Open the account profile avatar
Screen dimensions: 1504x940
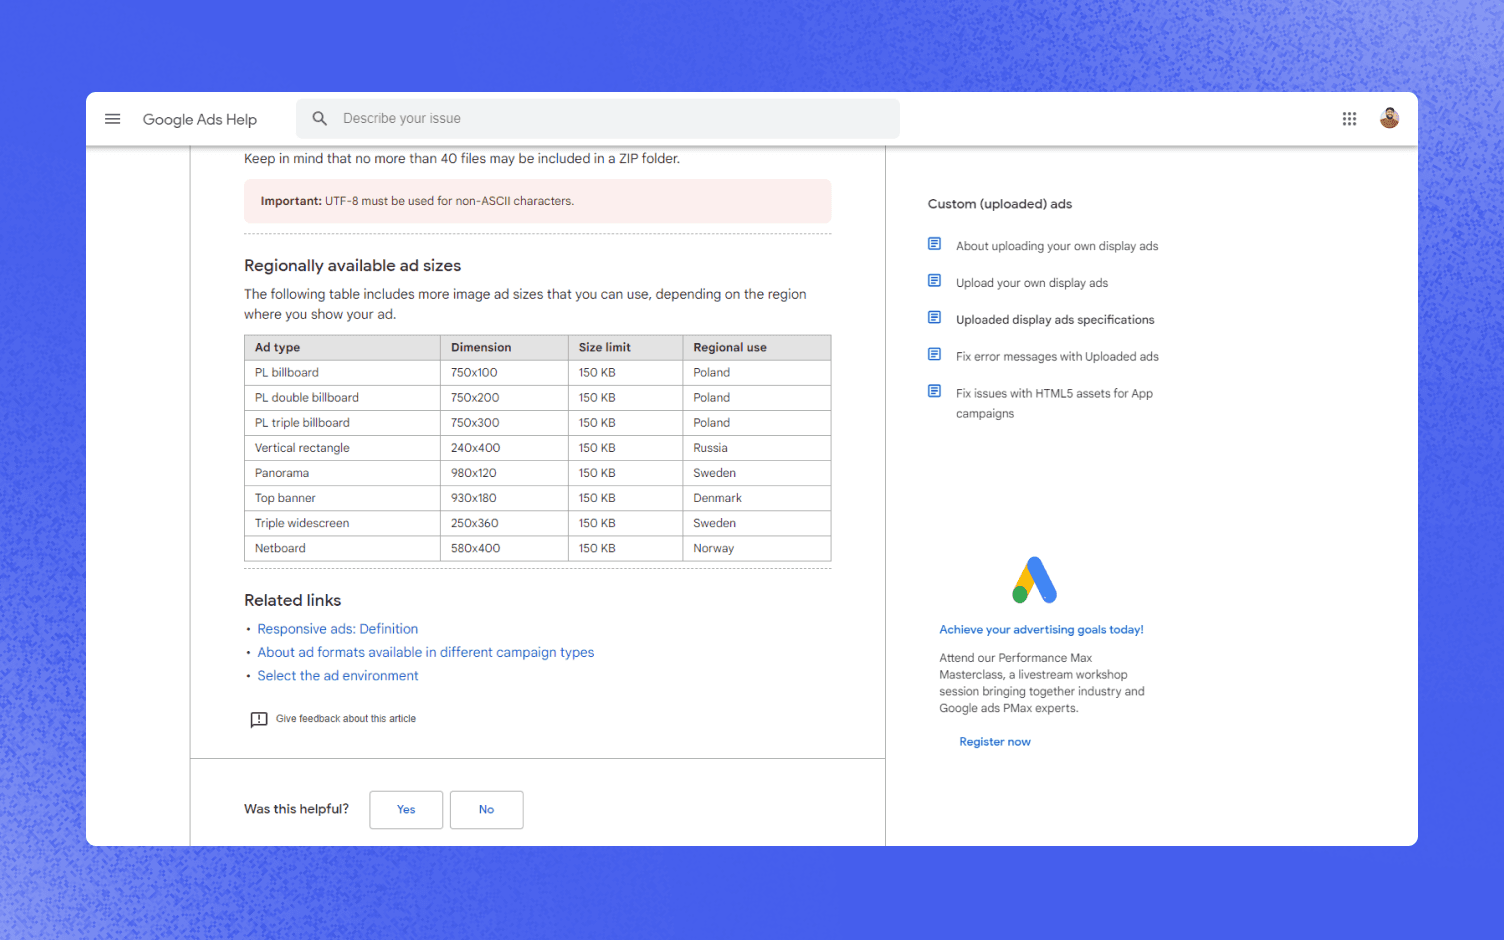click(1389, 118)
